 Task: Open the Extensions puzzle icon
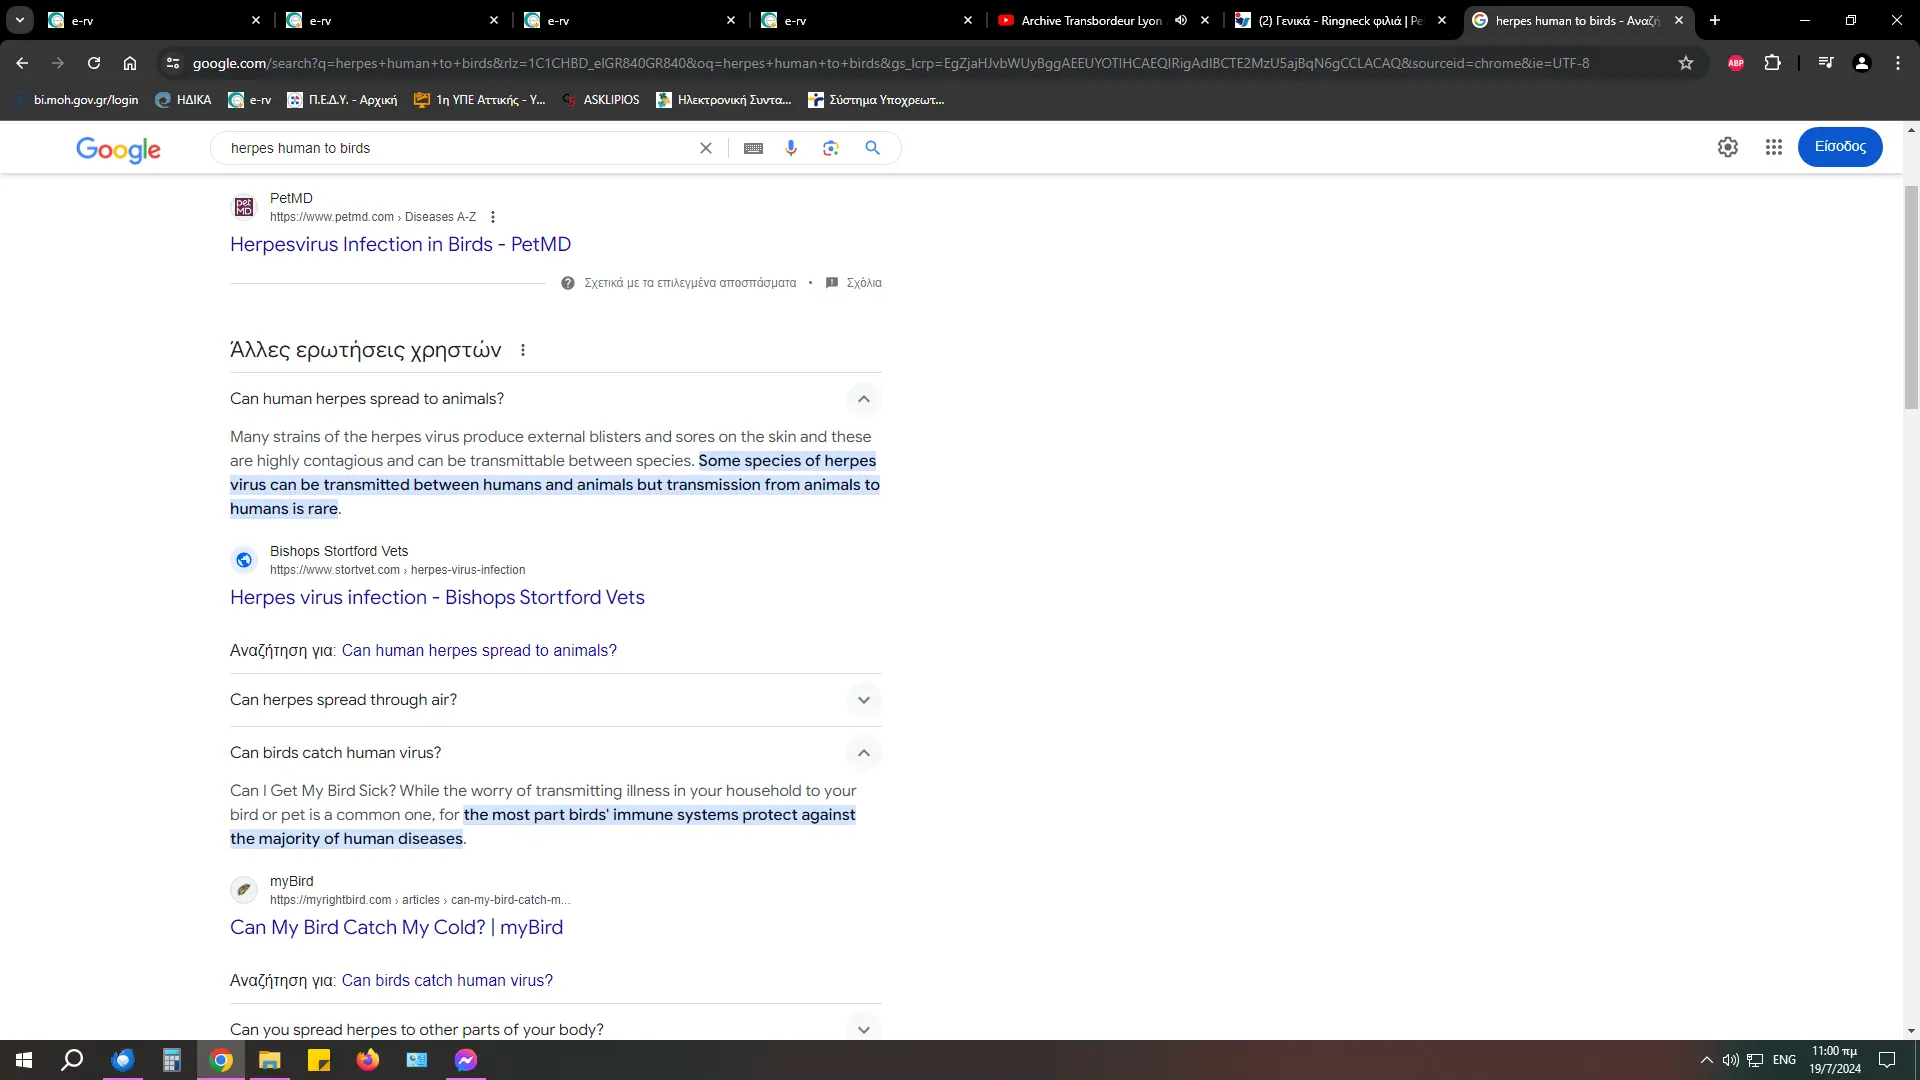click(1772, 63)
